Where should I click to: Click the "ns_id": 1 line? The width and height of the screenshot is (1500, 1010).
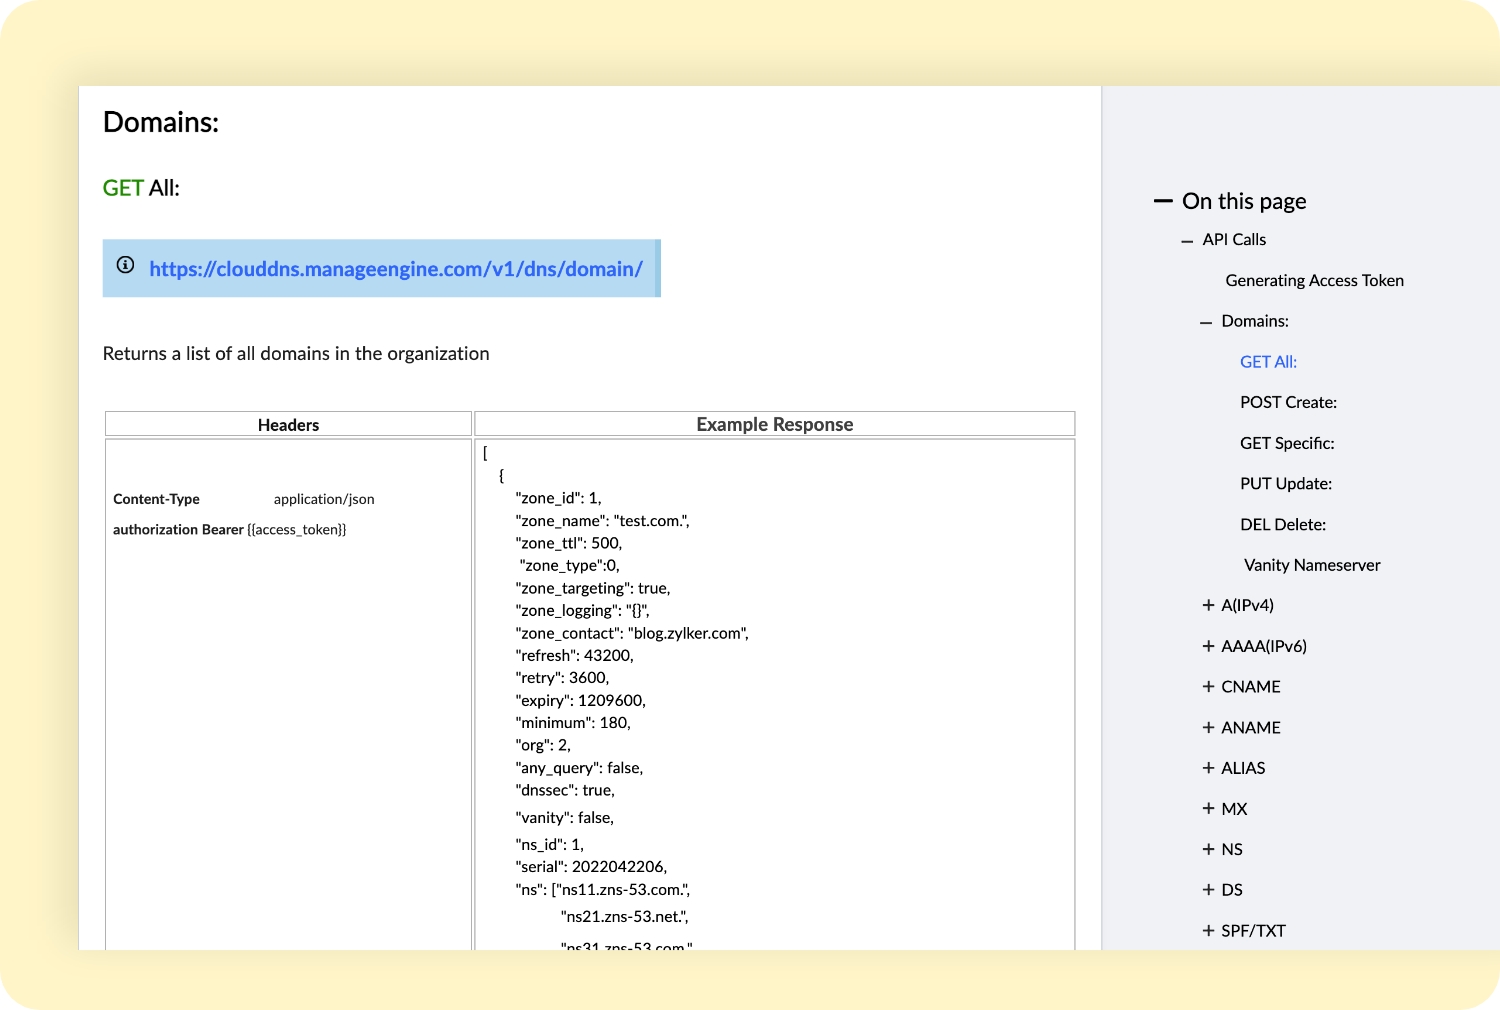pyautogui.click(x=549, y=844)
